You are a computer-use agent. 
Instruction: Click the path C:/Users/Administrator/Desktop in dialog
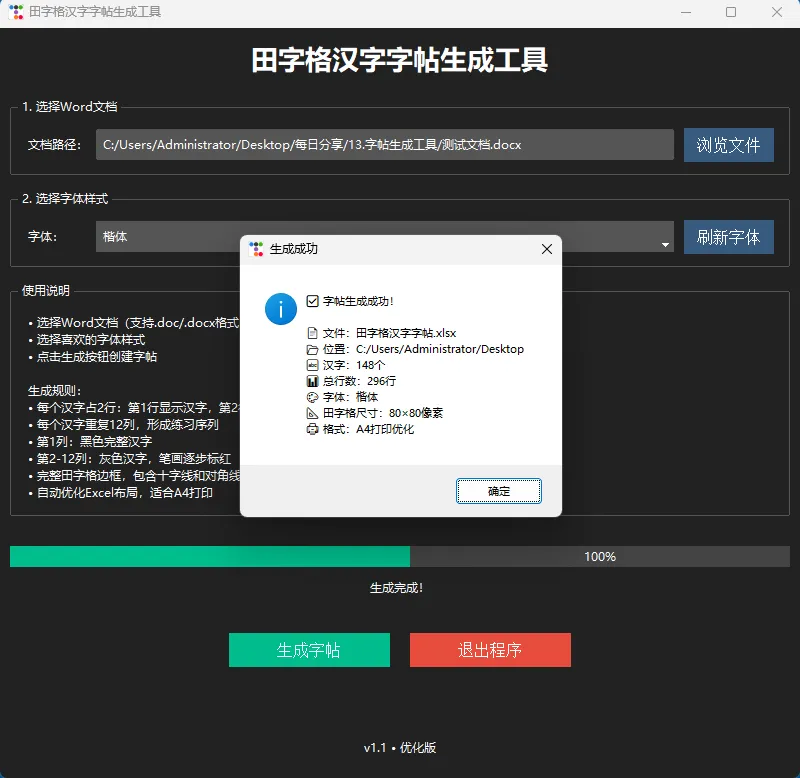440,349
